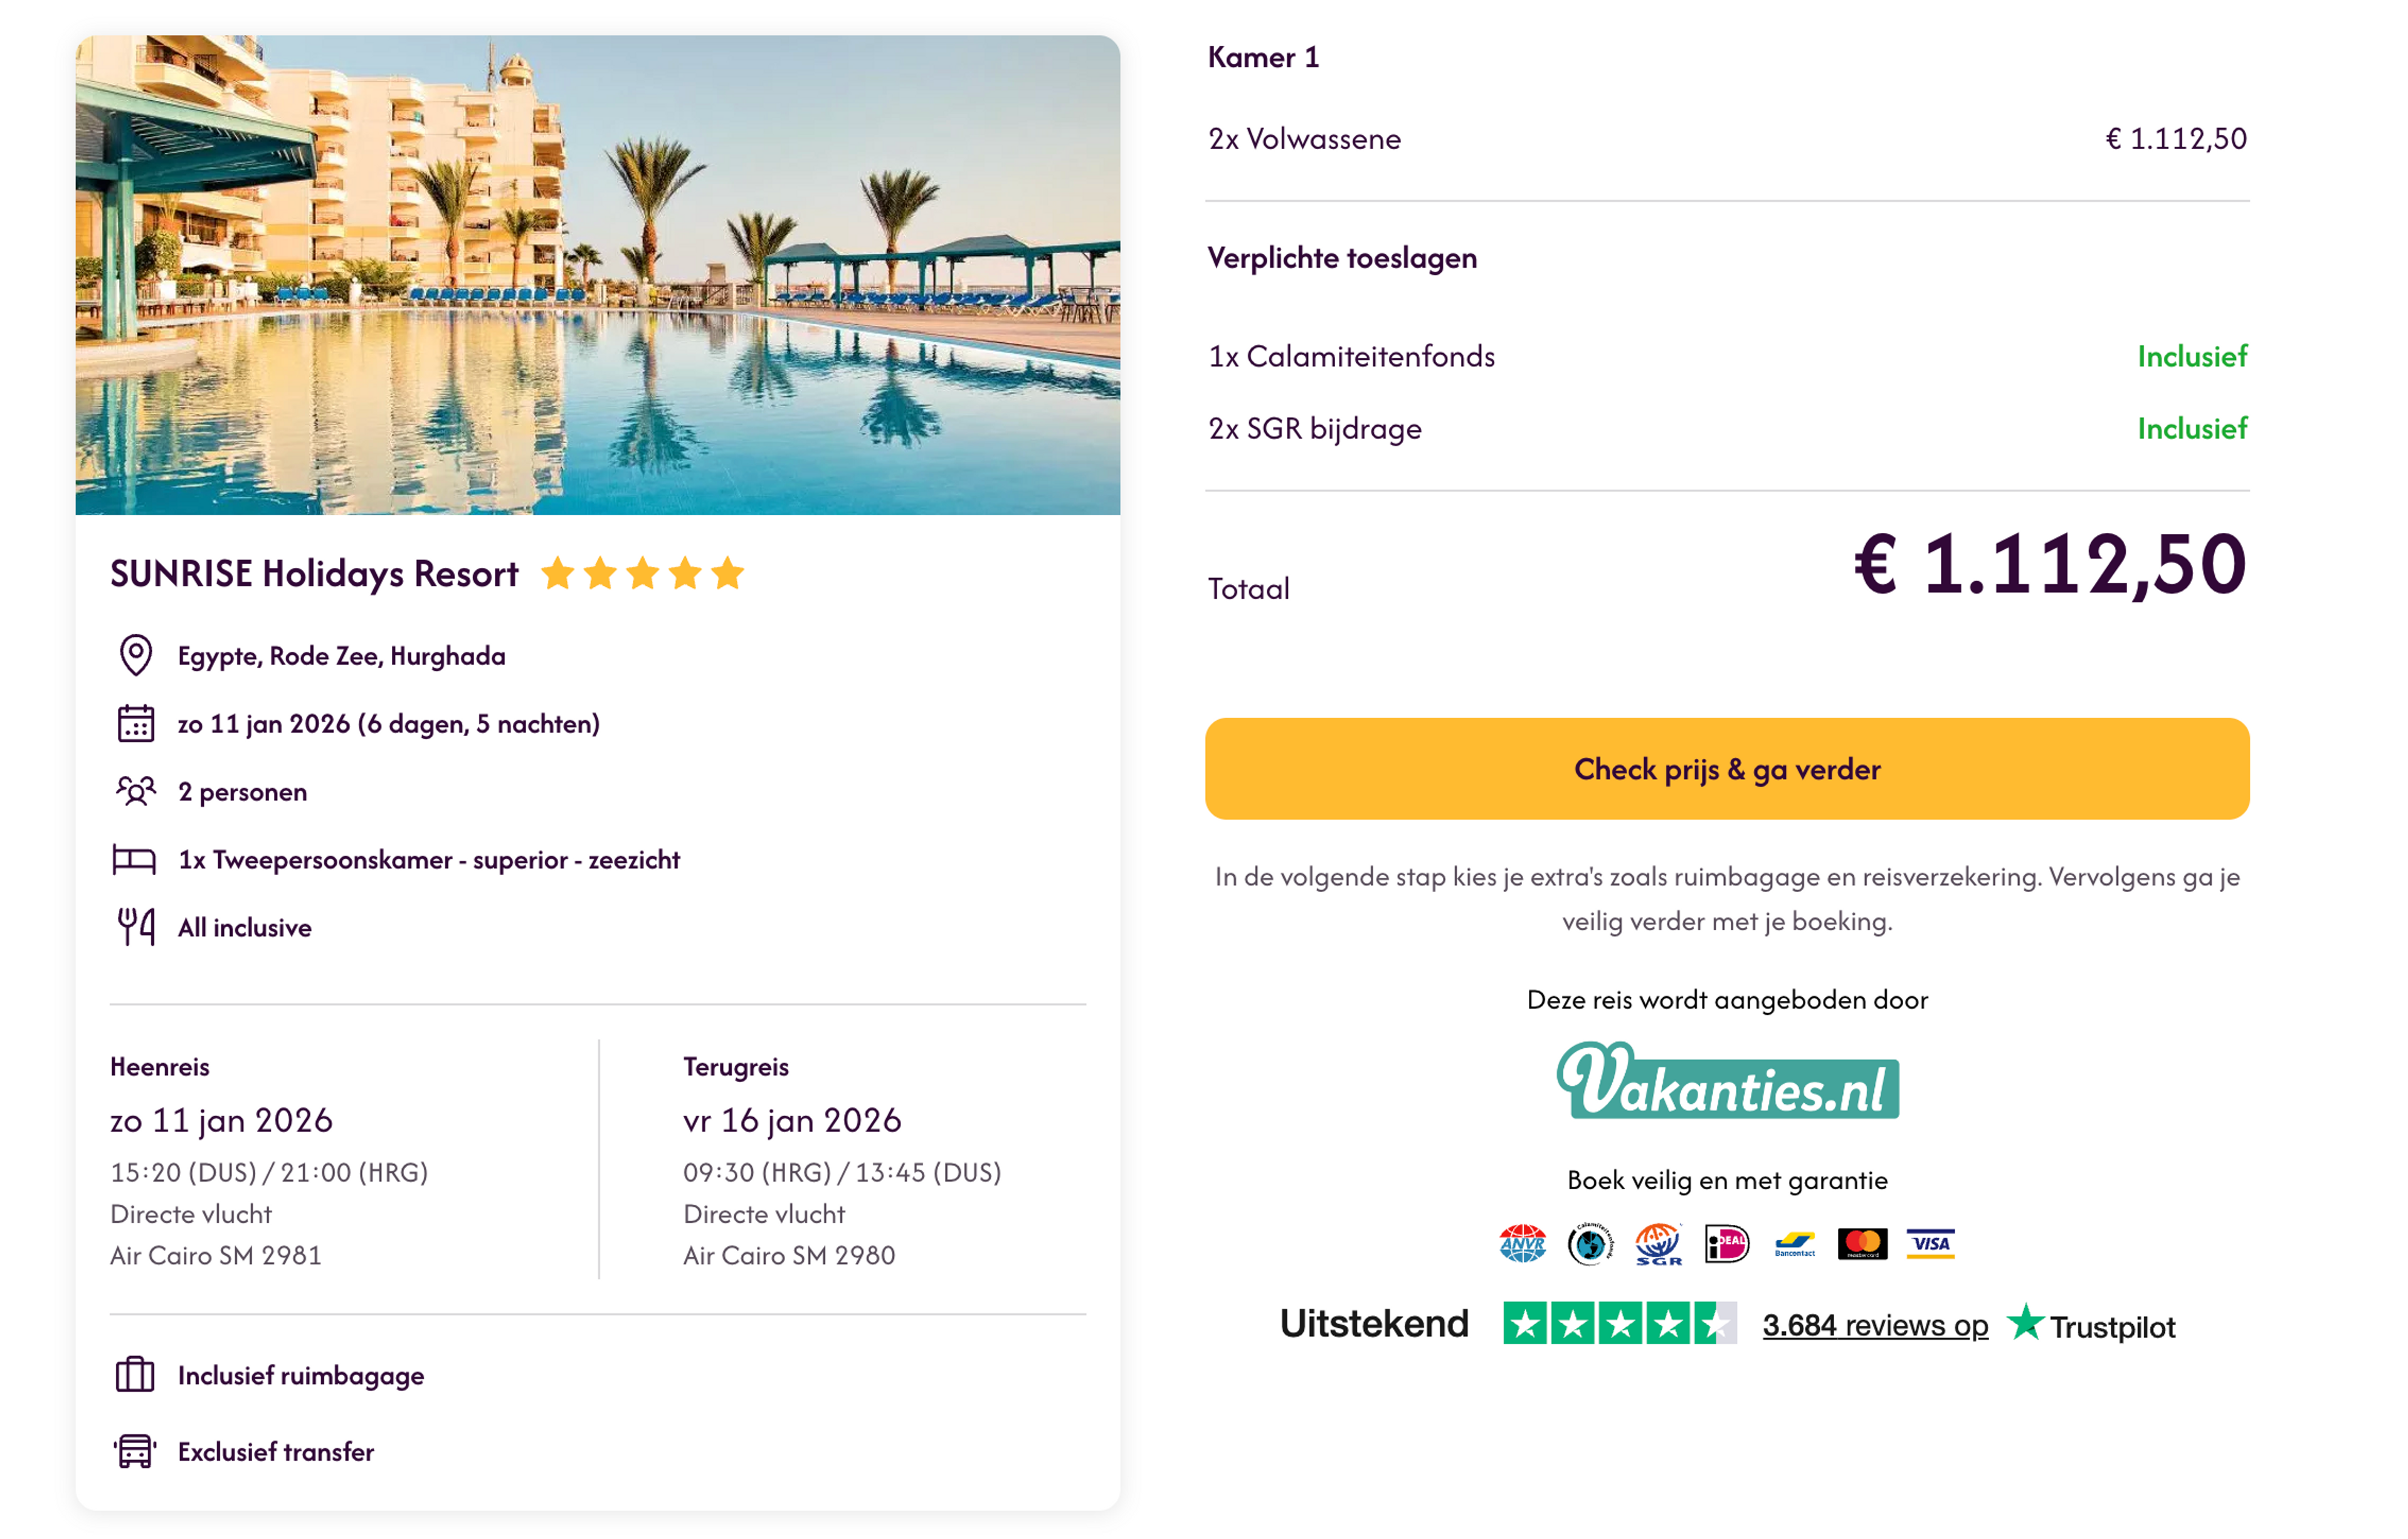This screenshot has width=2408, height=1539.
Task: Click the ANVR logo icon
Action: 1522,1244
